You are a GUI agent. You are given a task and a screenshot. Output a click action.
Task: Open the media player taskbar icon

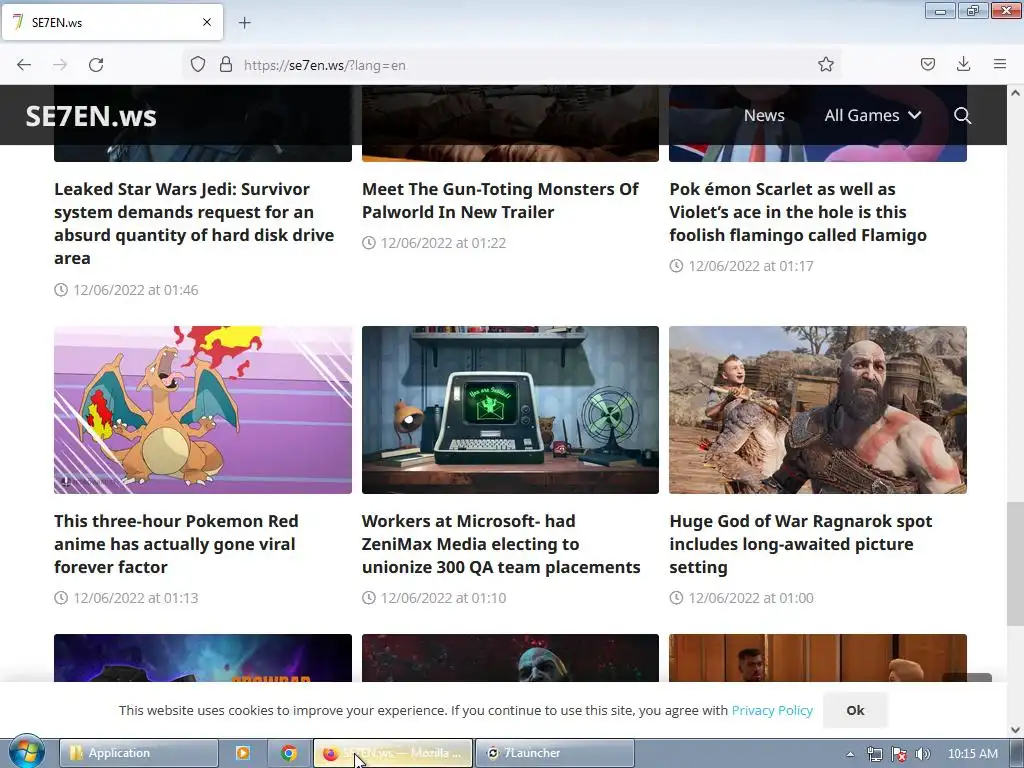click(243, 753)
